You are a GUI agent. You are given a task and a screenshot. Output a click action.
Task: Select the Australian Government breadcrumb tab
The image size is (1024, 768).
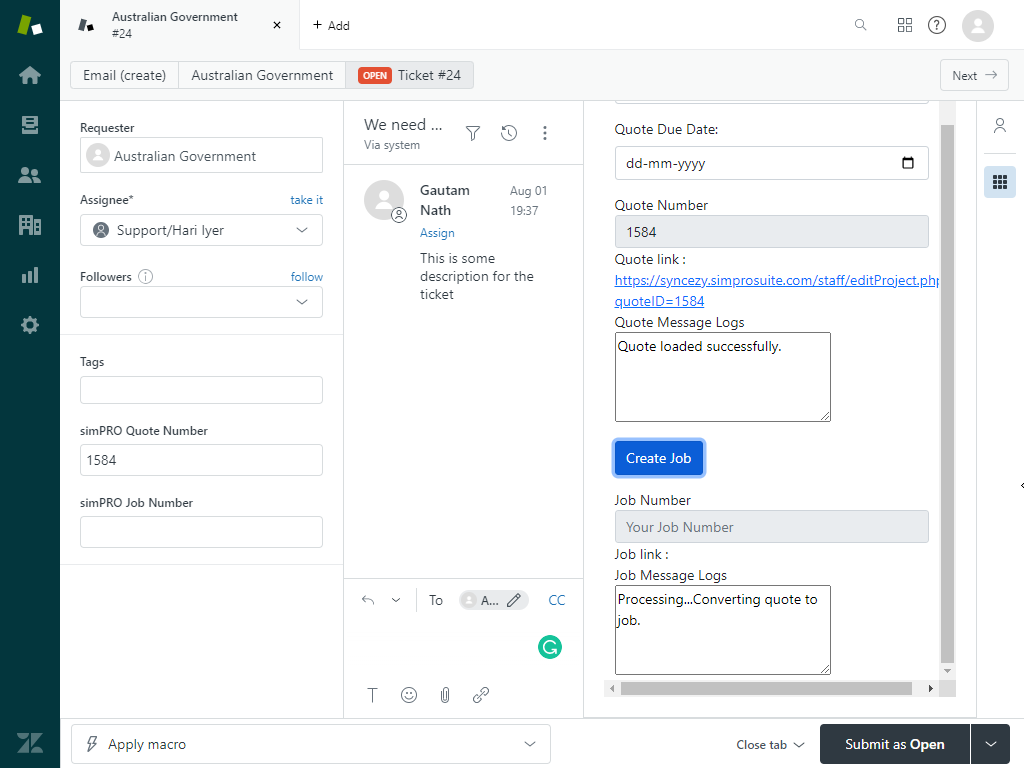(262, 75)
